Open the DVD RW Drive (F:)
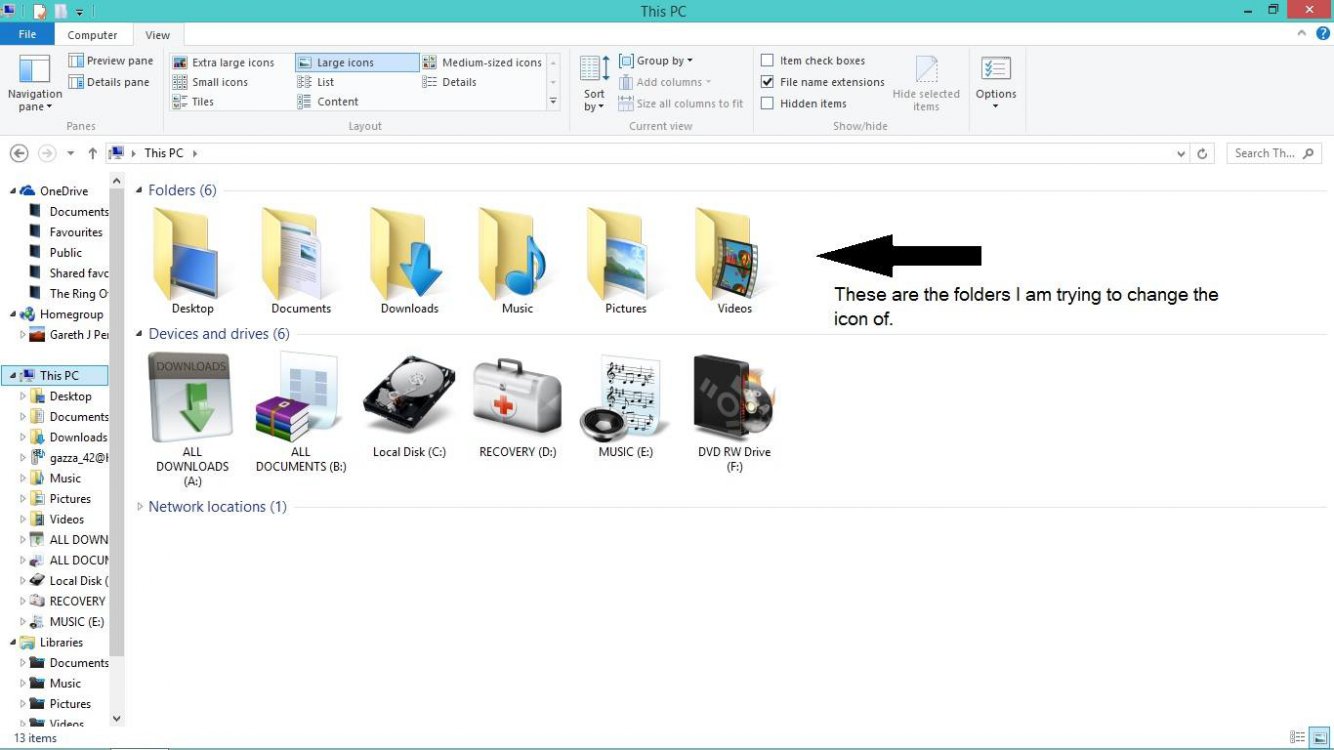Screen dimensions: 1334x750 pyautogui.click(x=733, y=400)
